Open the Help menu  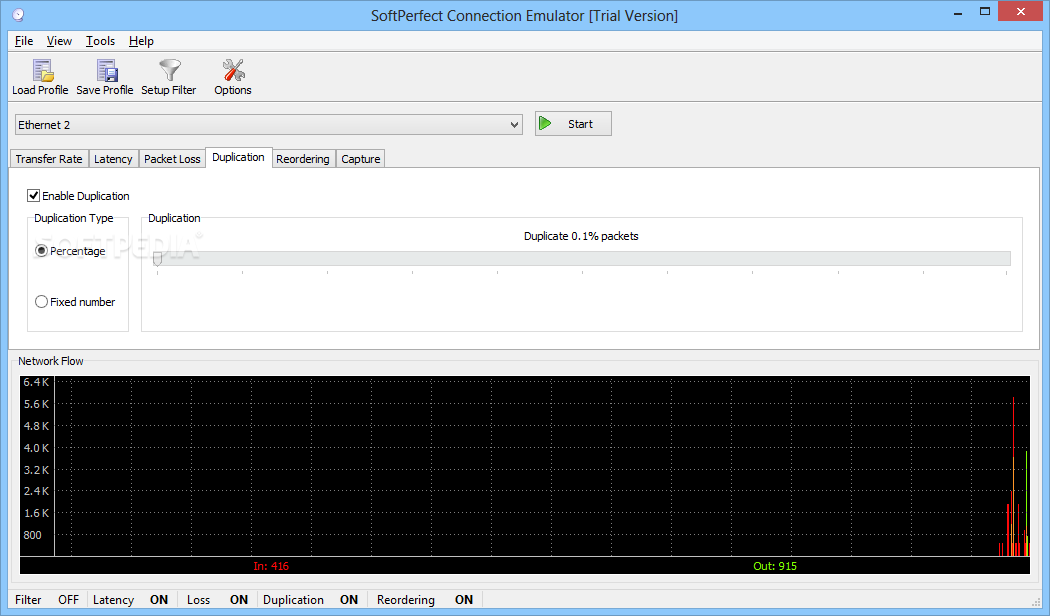(141, 41)
